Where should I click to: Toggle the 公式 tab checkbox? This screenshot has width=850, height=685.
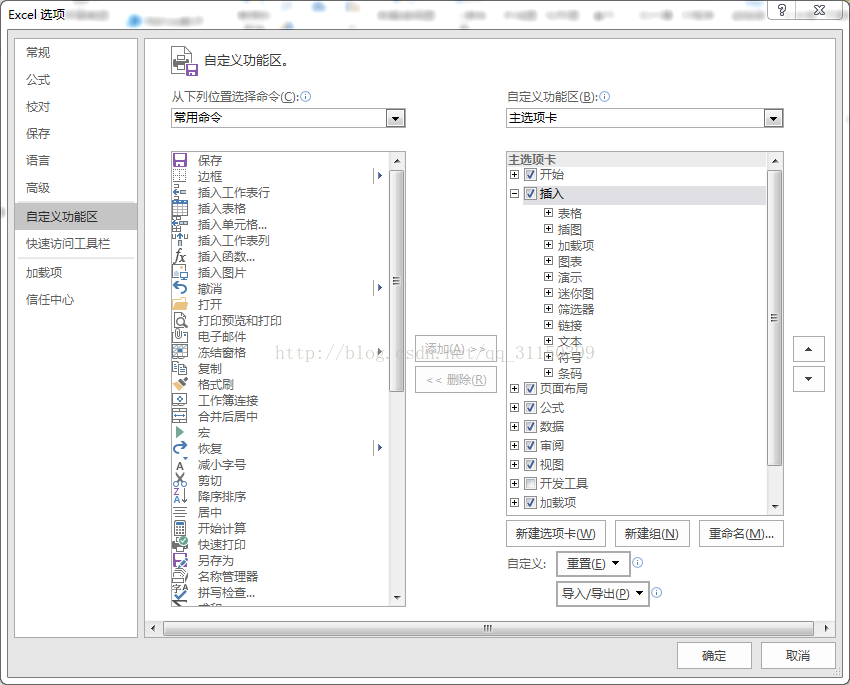pyautogui.click(x=531, y=408)
